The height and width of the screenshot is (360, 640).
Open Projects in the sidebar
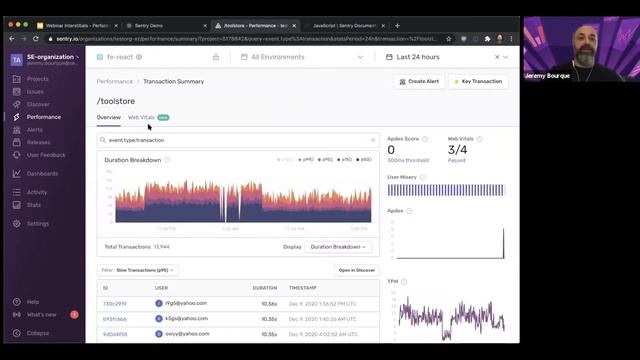click(x=37, y=79)
